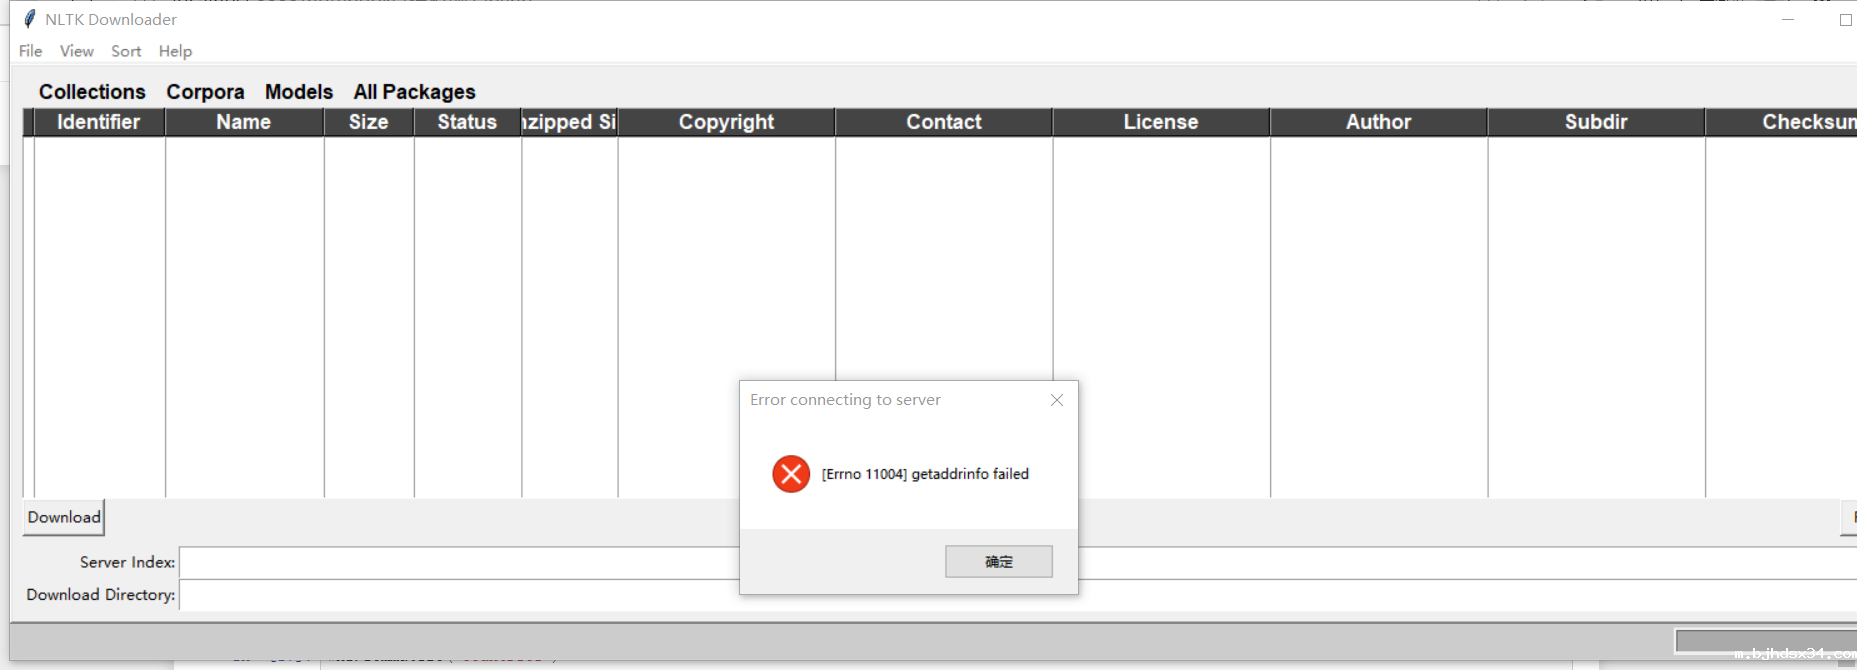Viewport: 1857px width, 670px height.
Task: Click the Subdir column header
Action: [x=1596, y=122]
